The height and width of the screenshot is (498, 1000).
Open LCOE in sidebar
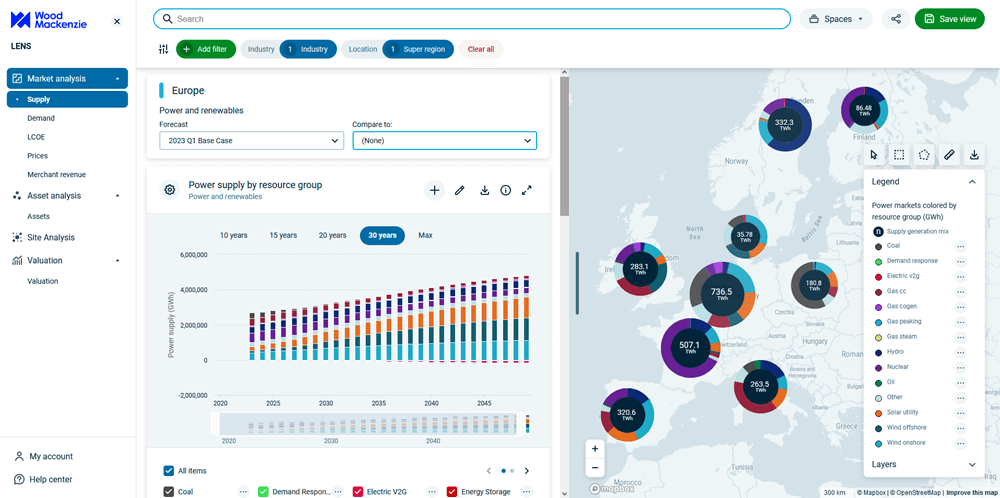click(36, 136)
